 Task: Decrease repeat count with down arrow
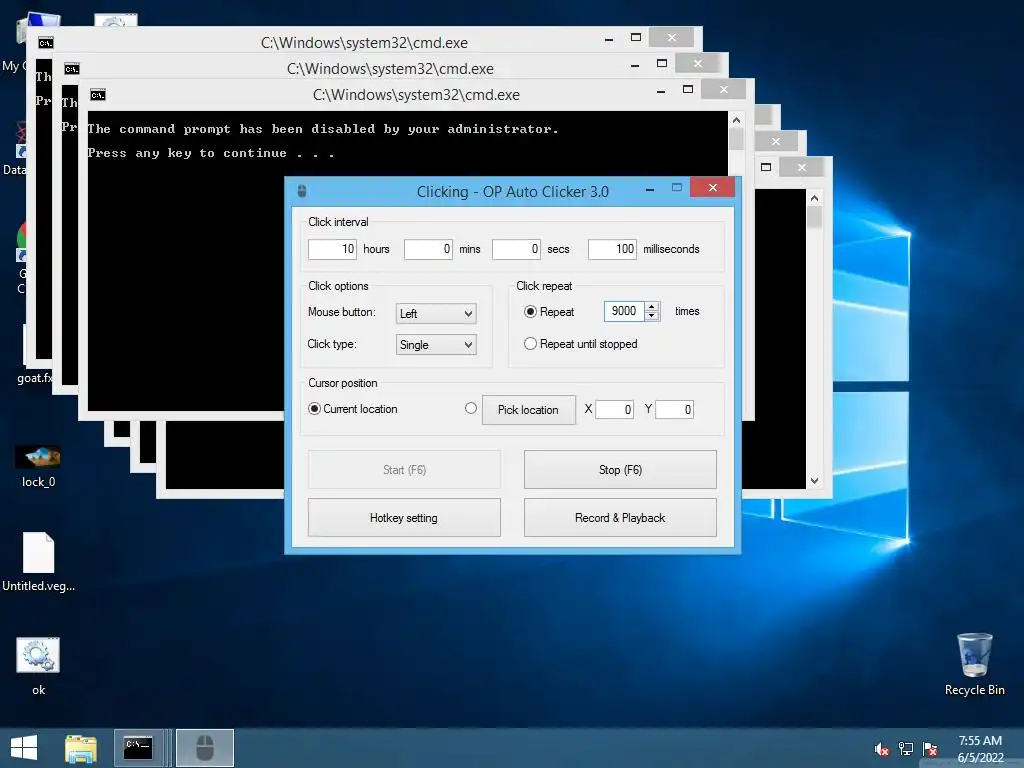coord(651,315)
